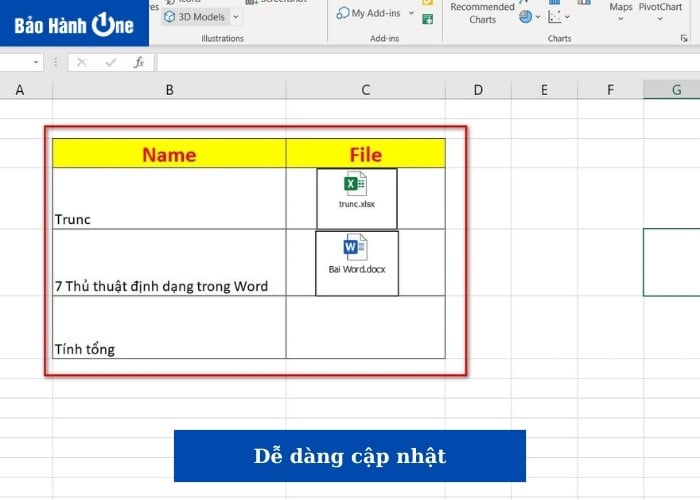Image resolution: width=700 pixels, height=500 pixels.
Task: Click the green People Graph add-in icon
Action: coord(428,19)
